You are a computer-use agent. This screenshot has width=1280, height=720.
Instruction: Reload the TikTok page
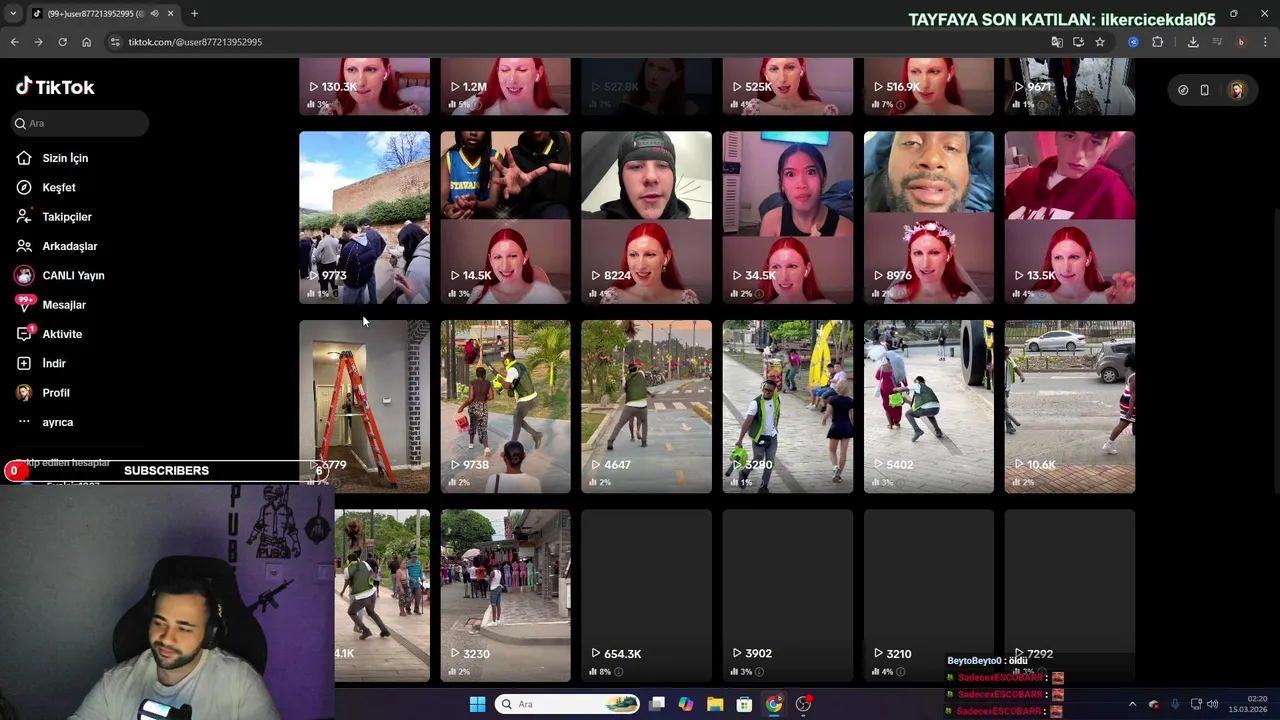[x=62, y=42]
